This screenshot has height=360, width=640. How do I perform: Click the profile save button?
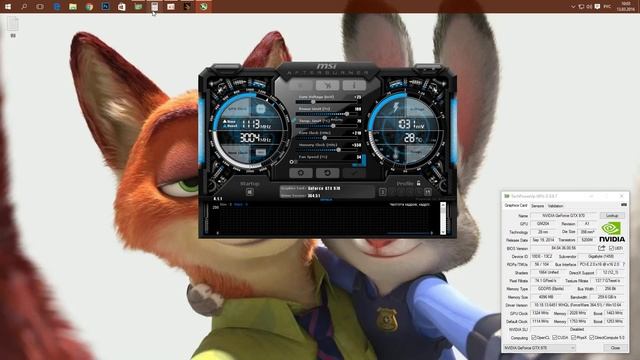click(427, 192)
